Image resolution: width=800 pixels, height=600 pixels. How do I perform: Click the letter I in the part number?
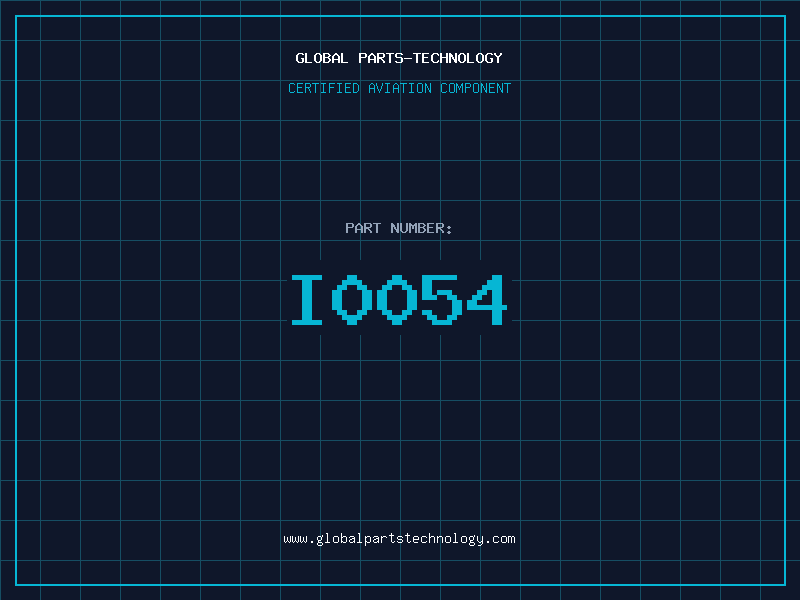[x=307, y=299]
